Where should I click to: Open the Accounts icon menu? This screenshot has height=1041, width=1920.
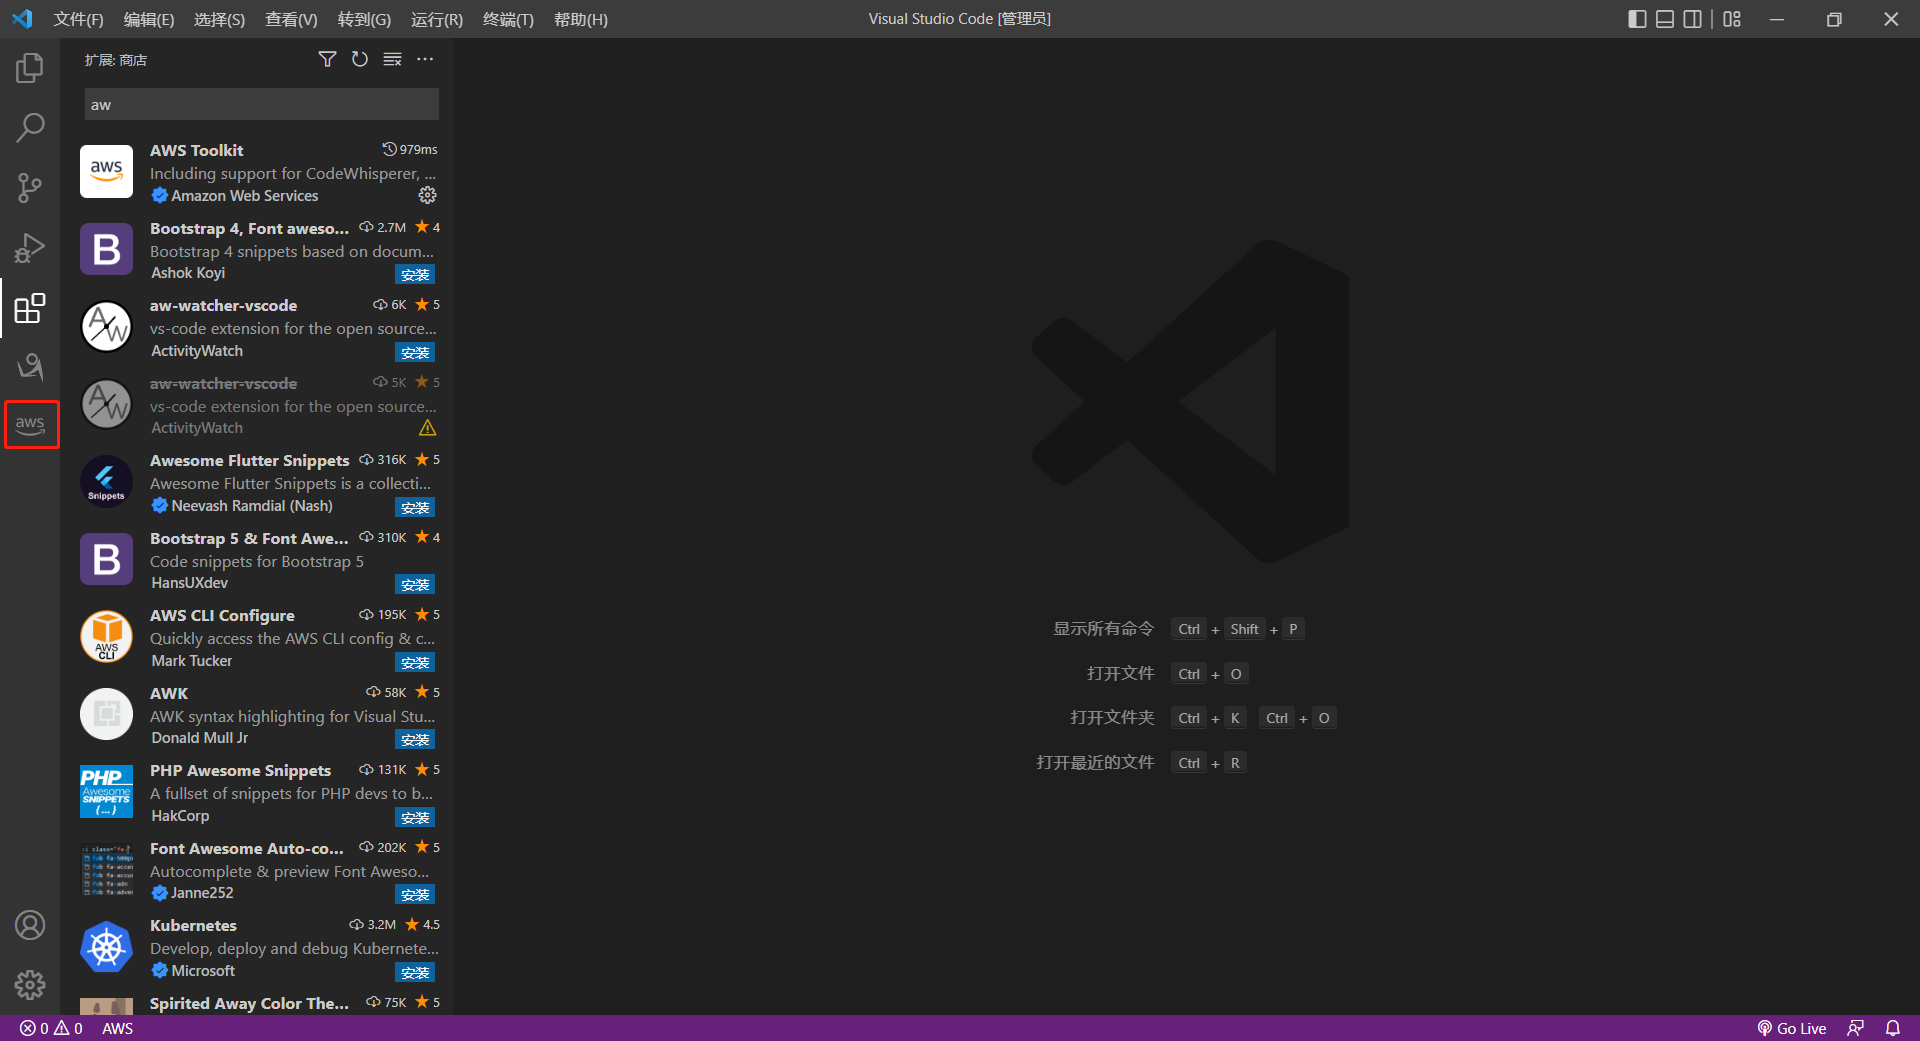(30, 925)
